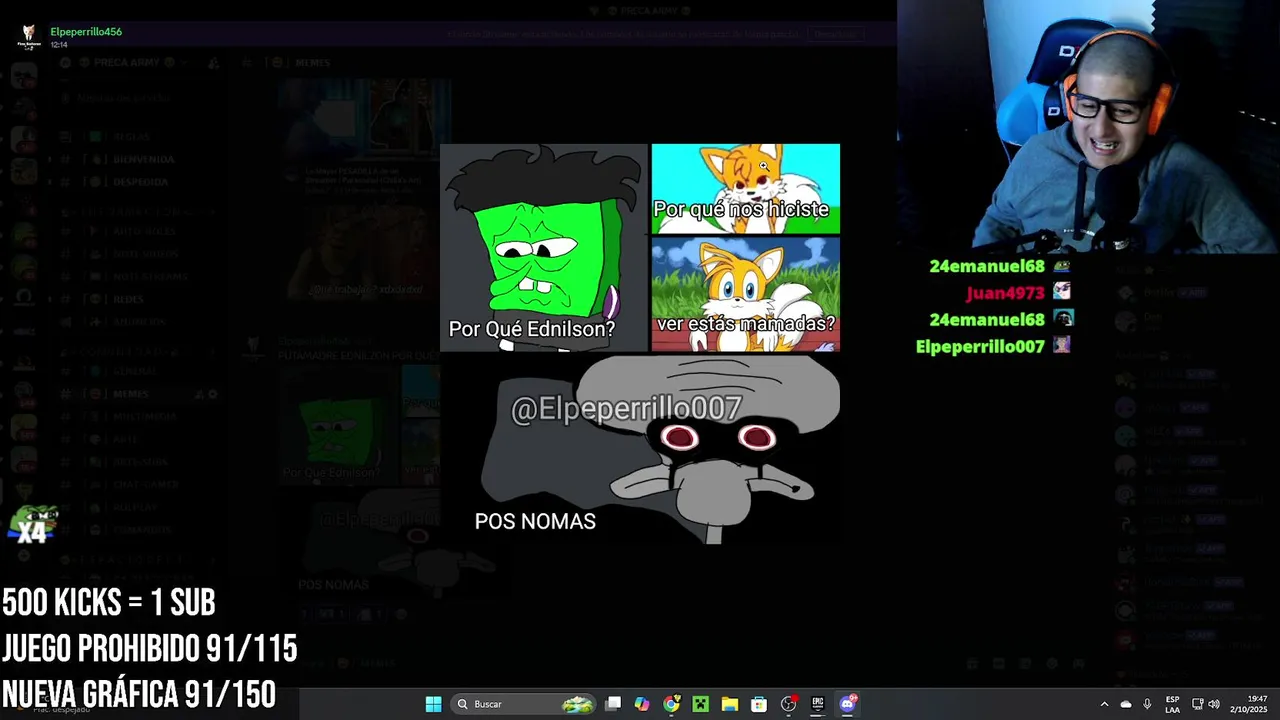This screenshot has width=1280, height=720.
Task: Open Microsoft Store from the taskbar
Action: click(759, 704)
